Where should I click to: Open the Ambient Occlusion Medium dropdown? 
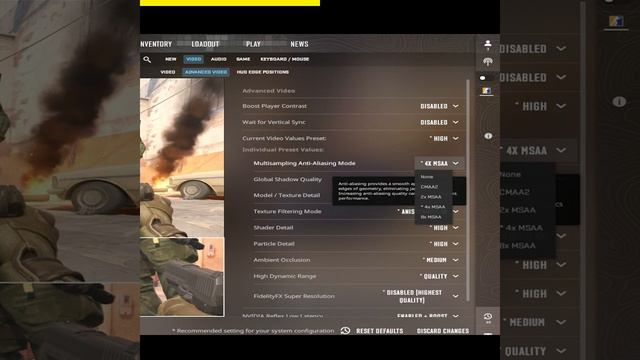(x=441, y=260)
